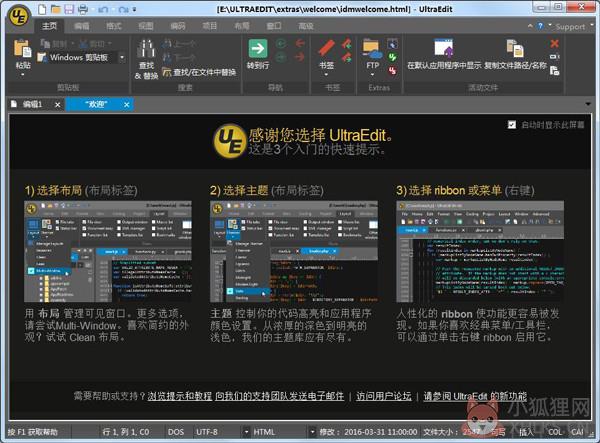Toggle COL column mode in status bar
Viewport: 600px width, 443px height.
[555, 432]
